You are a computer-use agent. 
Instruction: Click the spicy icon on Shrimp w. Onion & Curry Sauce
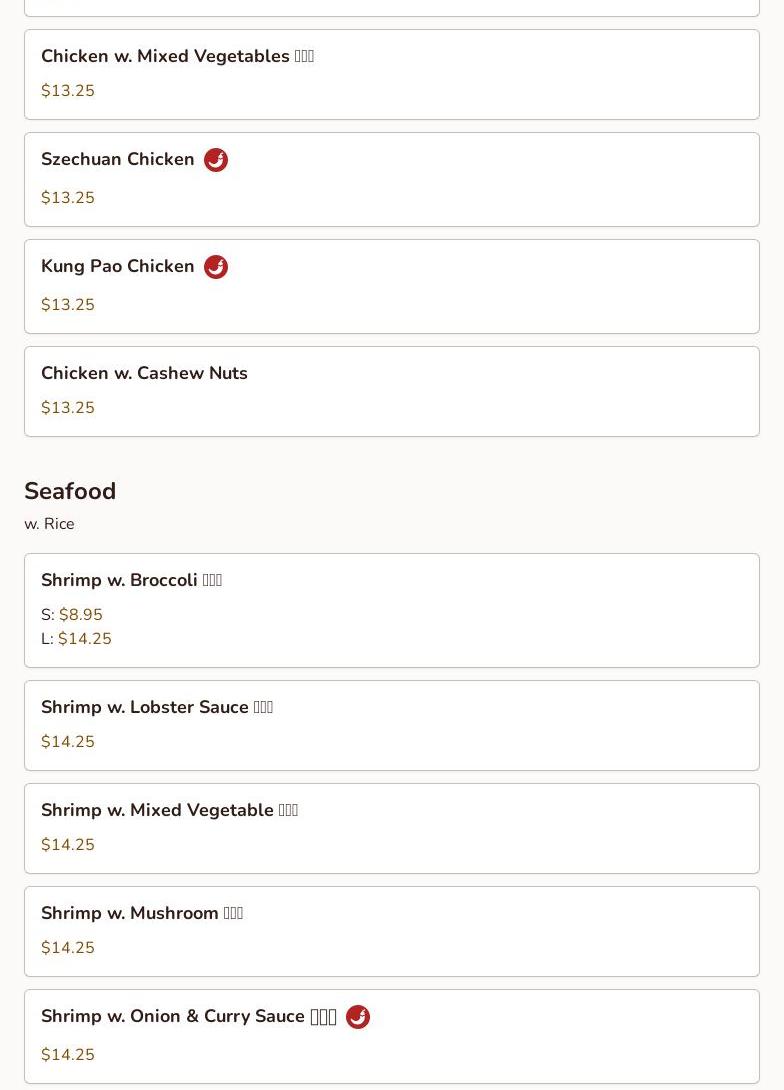click(358, 1017)
